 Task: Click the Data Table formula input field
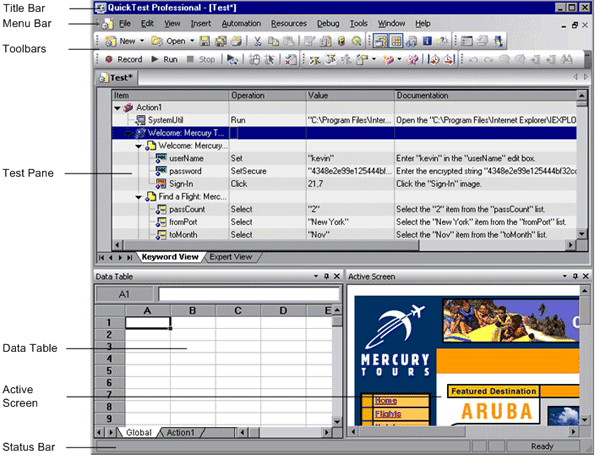click(249, 294)
